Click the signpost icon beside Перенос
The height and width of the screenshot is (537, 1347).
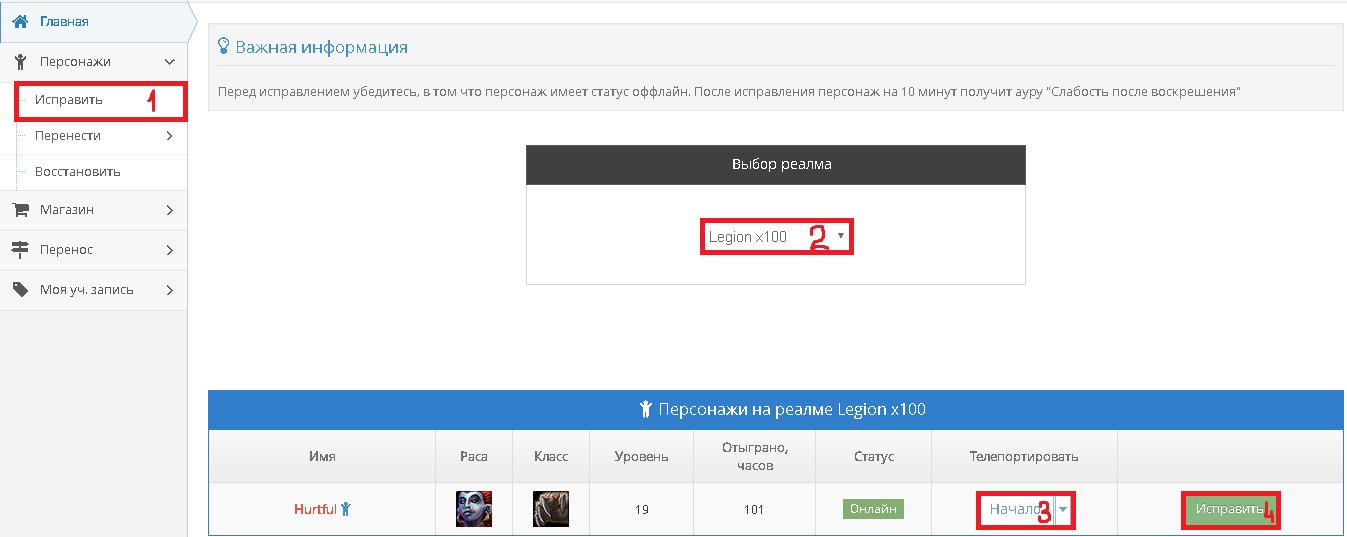coord(19,250)
